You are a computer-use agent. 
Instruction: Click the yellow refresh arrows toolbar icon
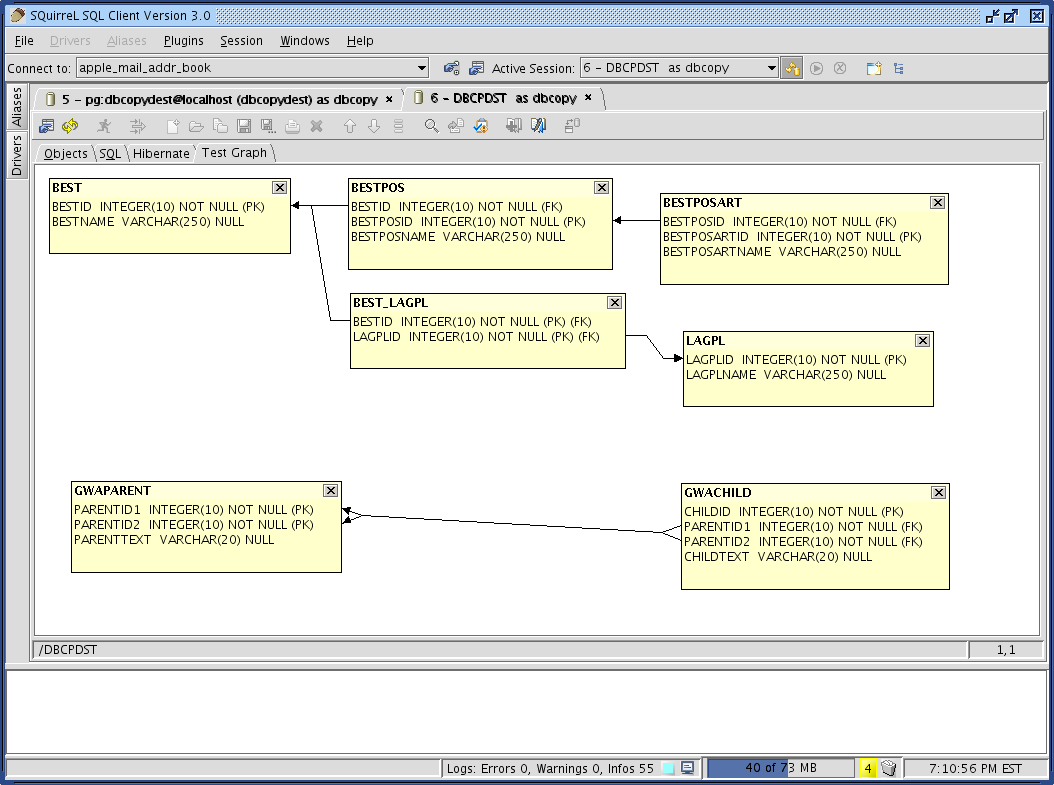point(70,126)
